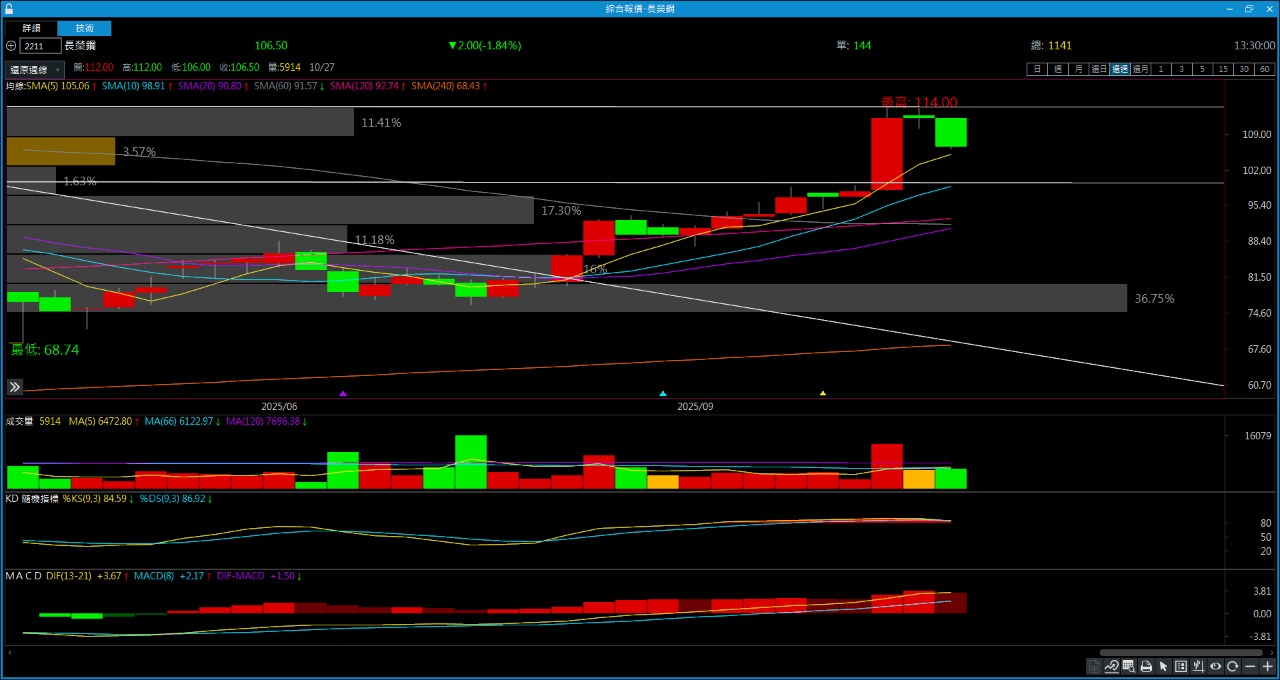Toggle the window lock icon at top-left

point(9,8)
